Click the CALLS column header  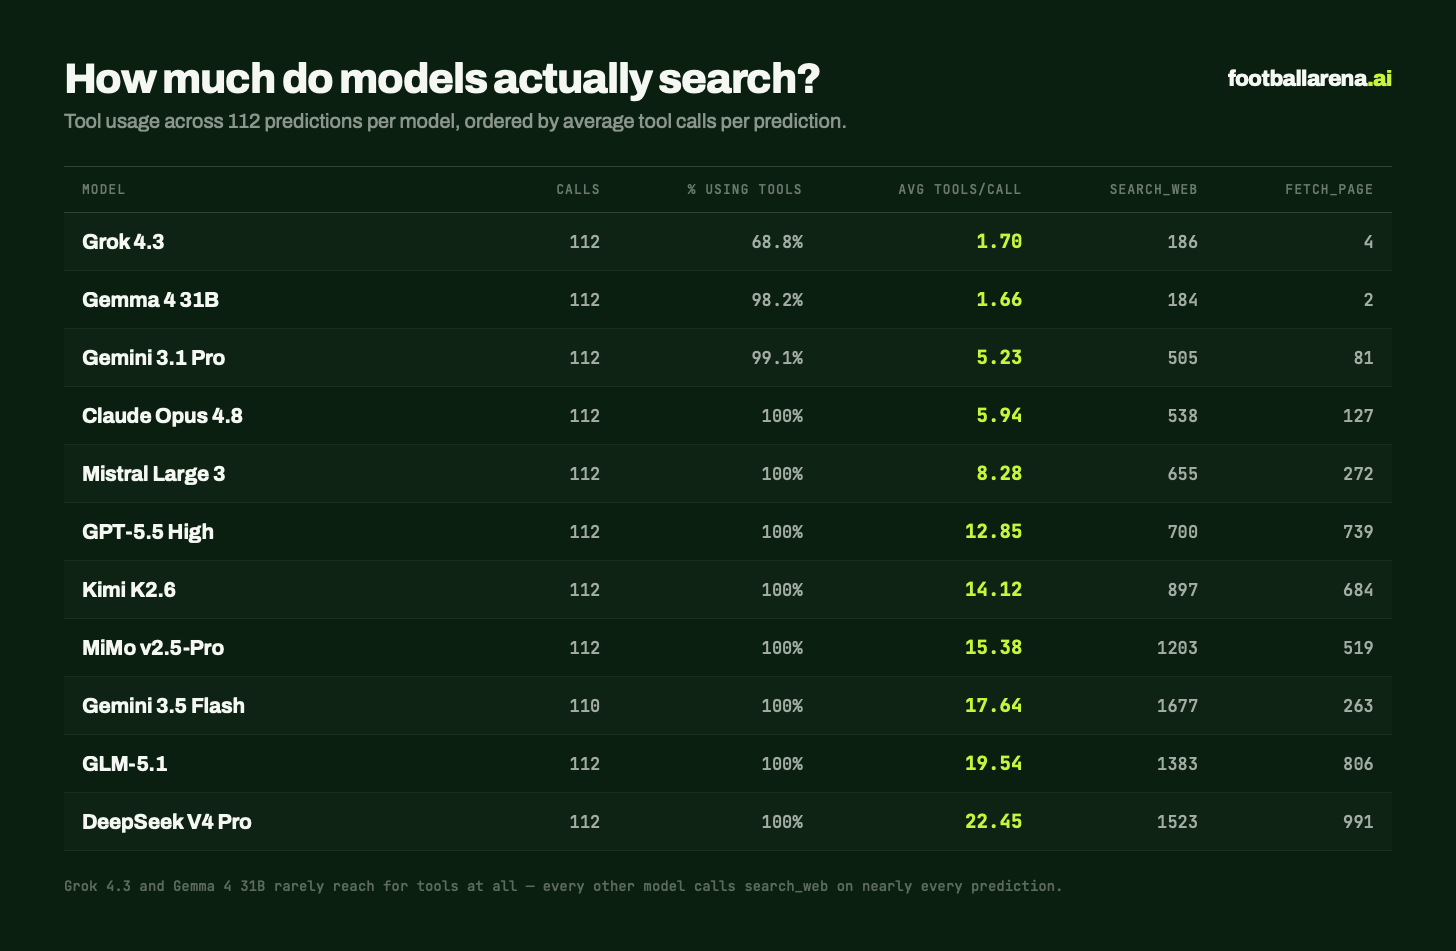click(x=578, y=189)
